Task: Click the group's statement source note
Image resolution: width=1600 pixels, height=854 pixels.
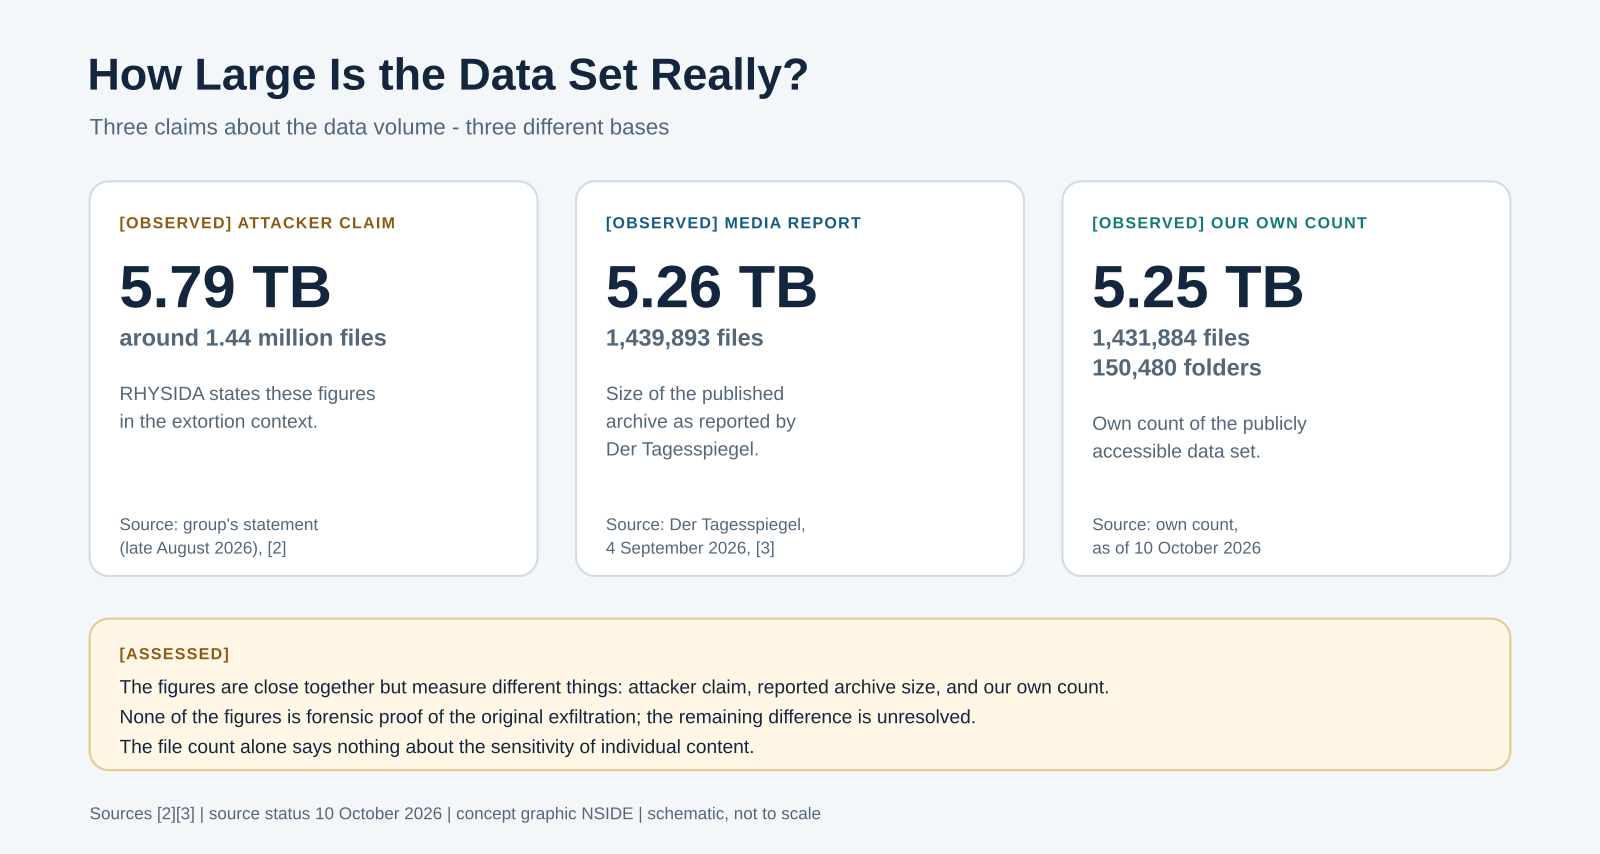Action: click(218, 536)
